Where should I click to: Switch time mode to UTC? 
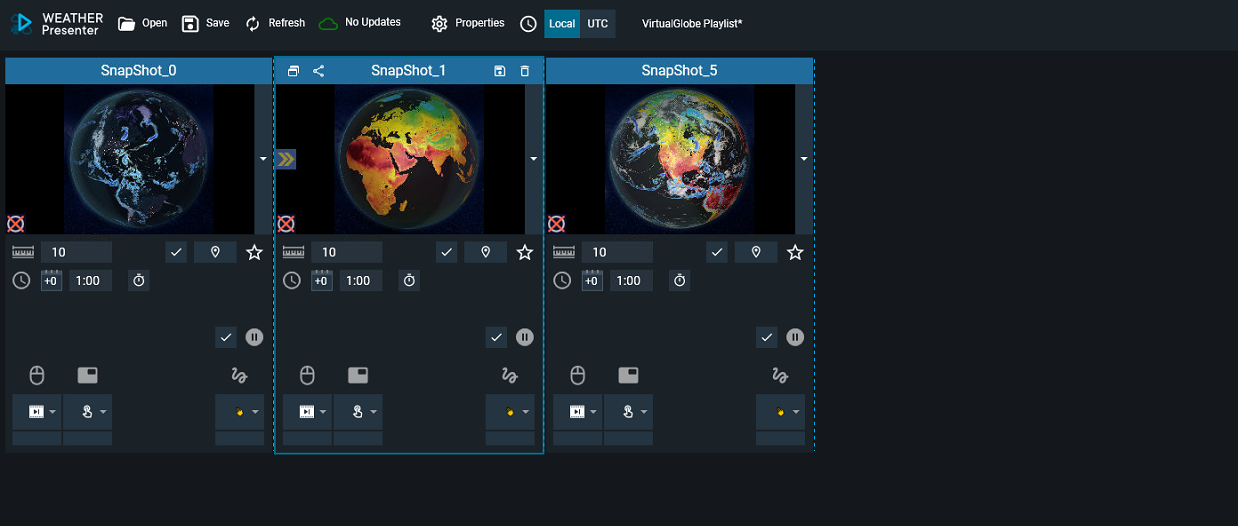click(597, 24)
